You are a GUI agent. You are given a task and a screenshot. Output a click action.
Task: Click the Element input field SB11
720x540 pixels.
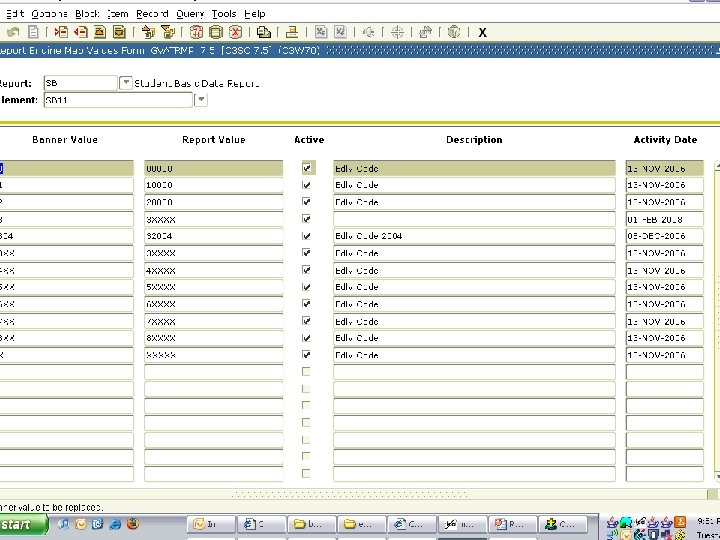(118, 100)
